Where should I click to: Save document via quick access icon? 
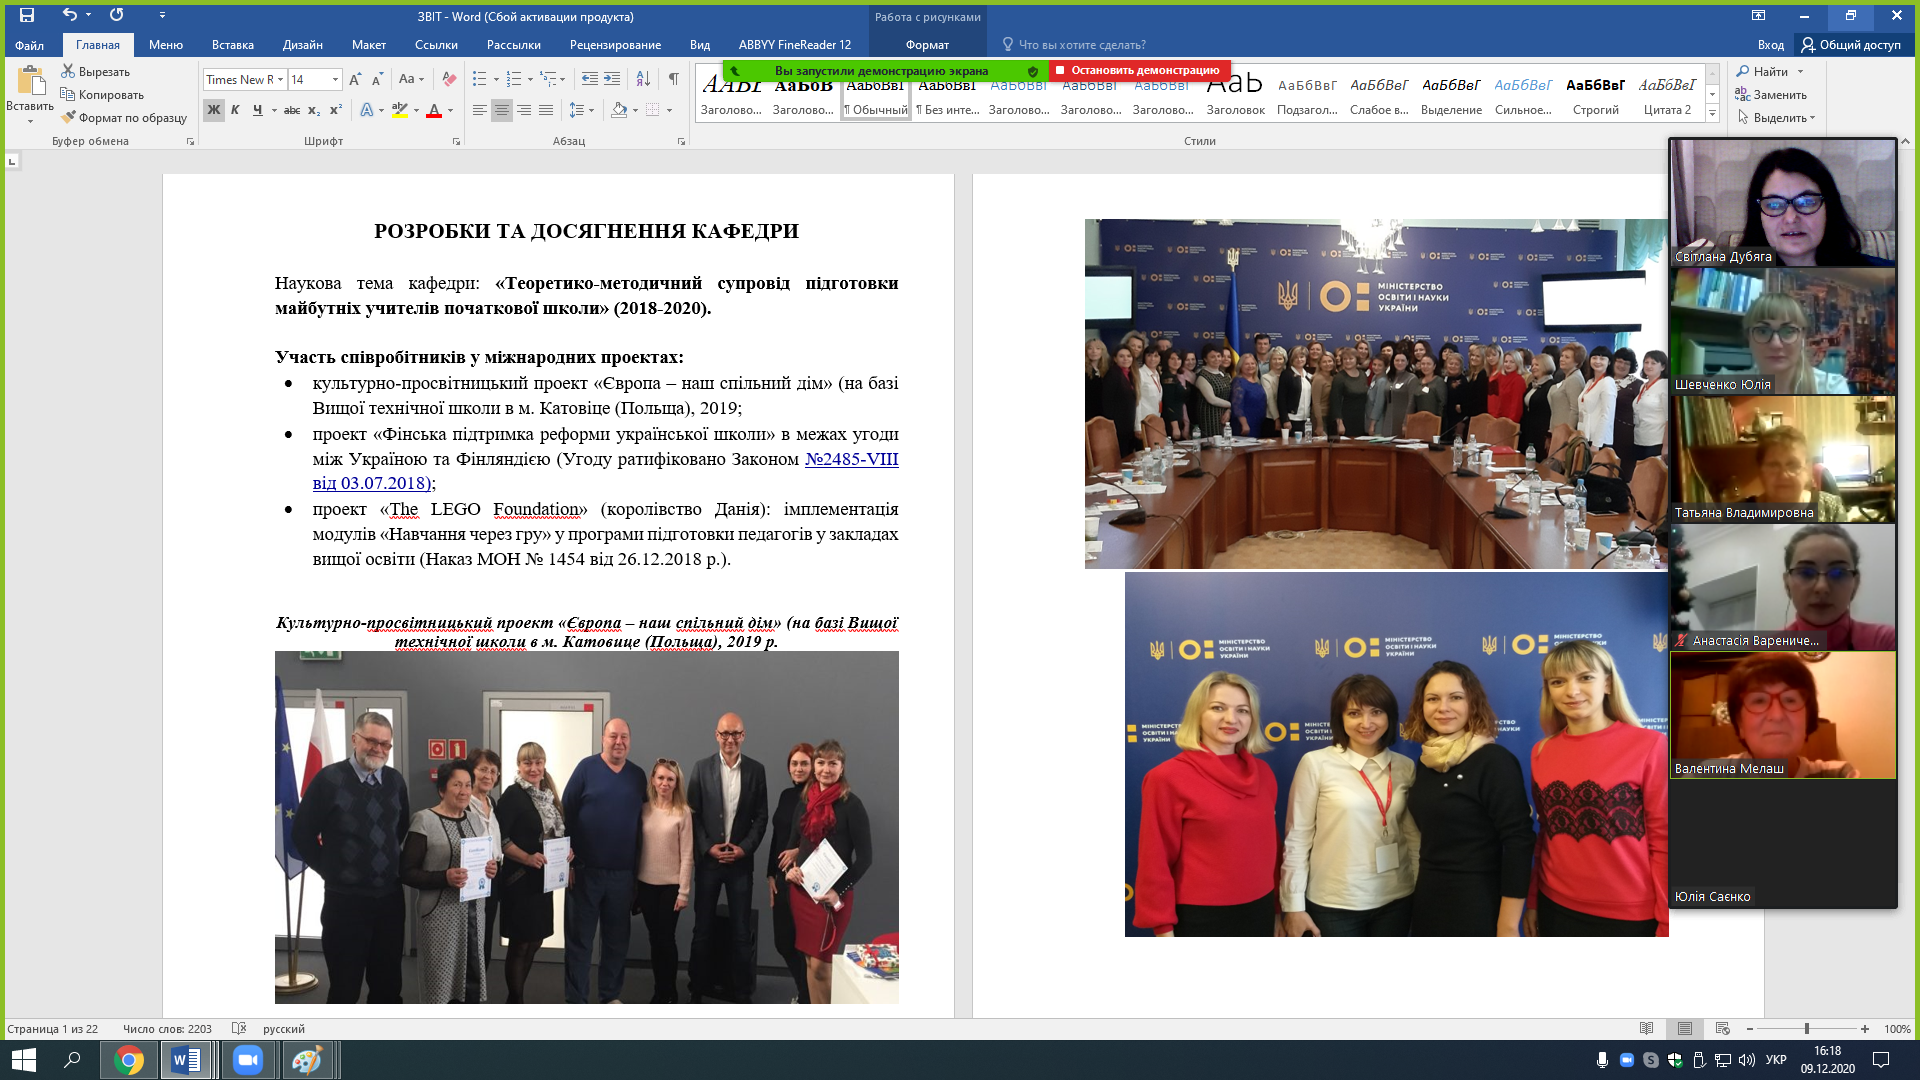pyautogui.click(x=27, y=15)
